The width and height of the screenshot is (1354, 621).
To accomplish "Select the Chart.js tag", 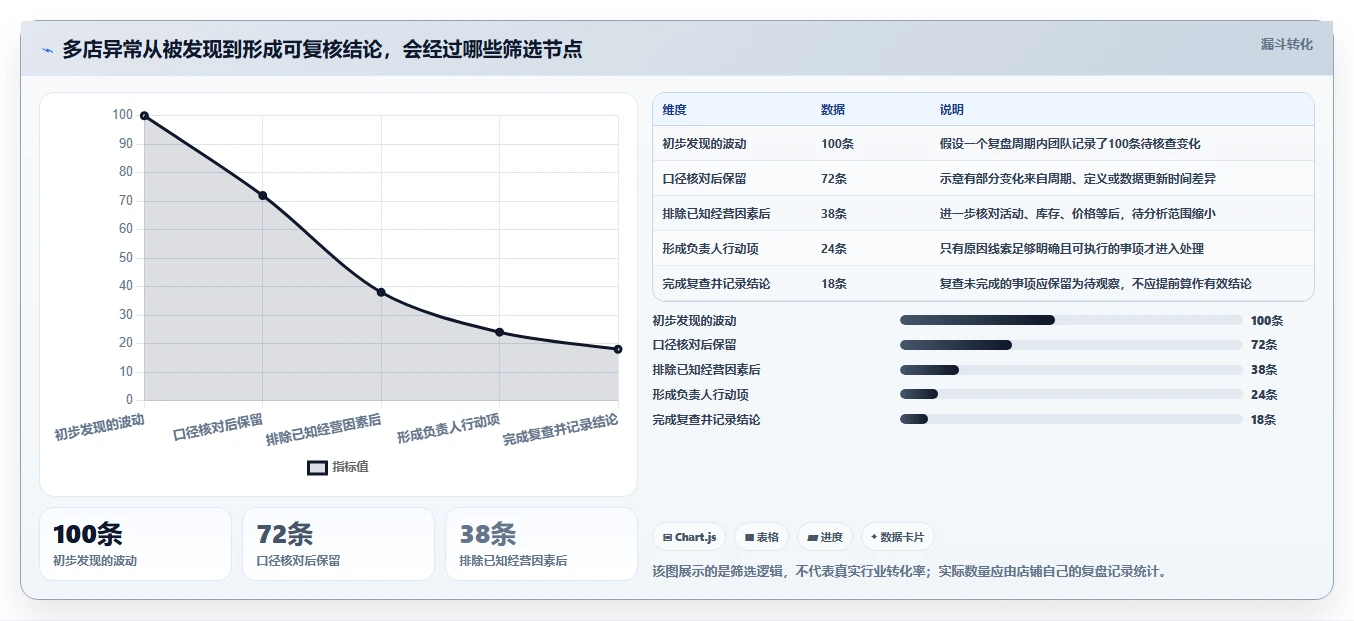I will point(690,537).
